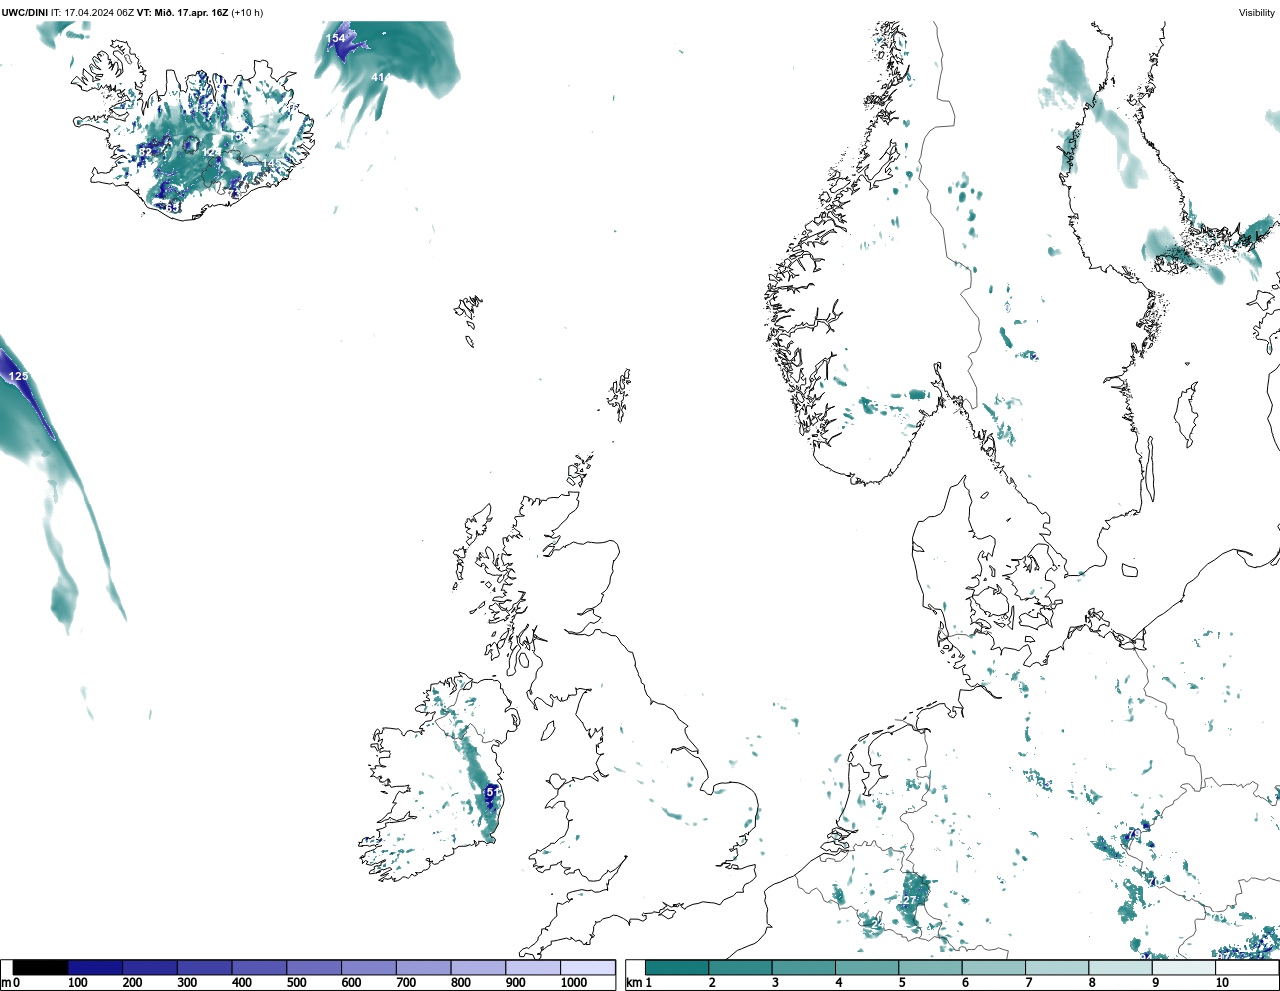This screenshot has height=991, width=1280.
Task: Click the '124' value label in central Iceland
Action: point(211,152)
